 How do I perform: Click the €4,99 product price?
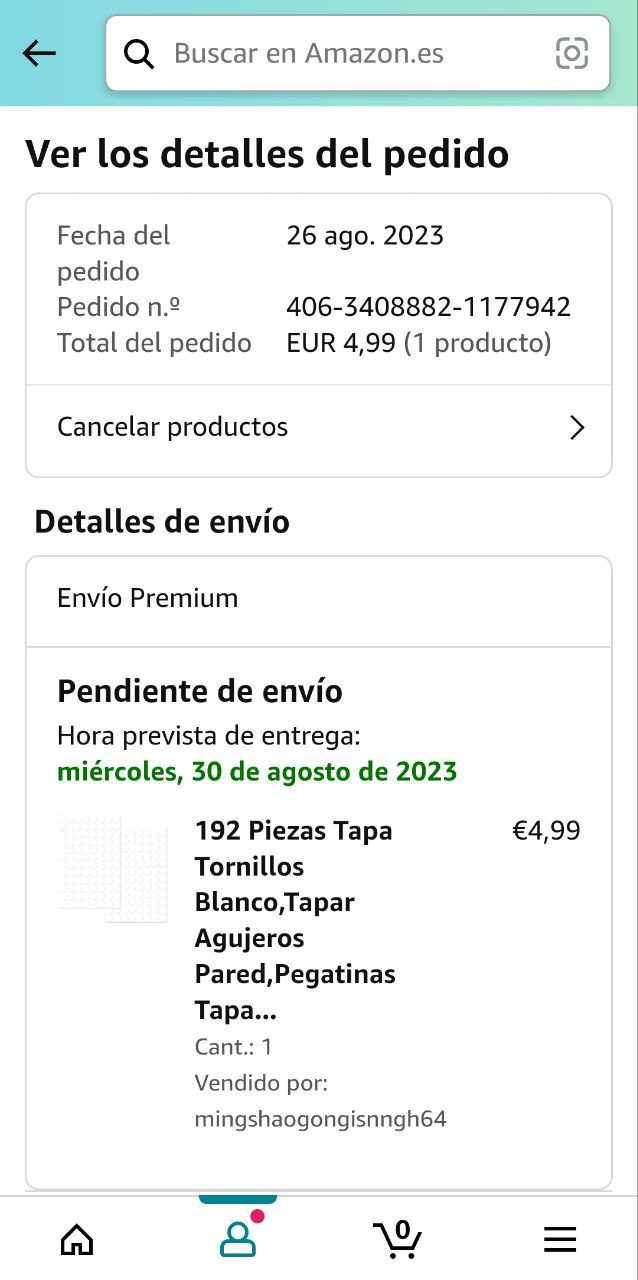546,831
